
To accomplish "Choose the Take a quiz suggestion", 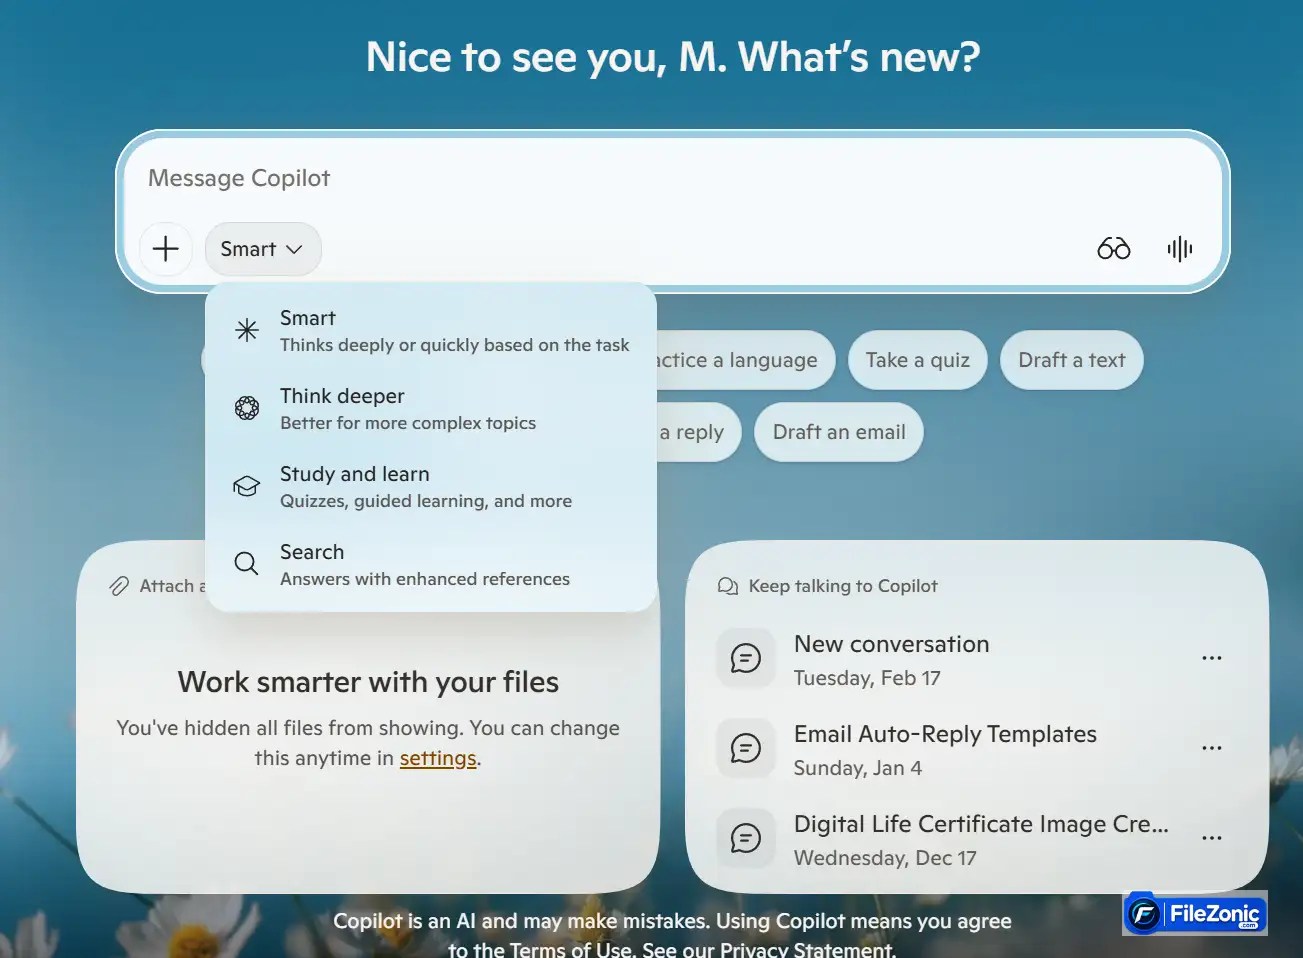I will [918, 360].
